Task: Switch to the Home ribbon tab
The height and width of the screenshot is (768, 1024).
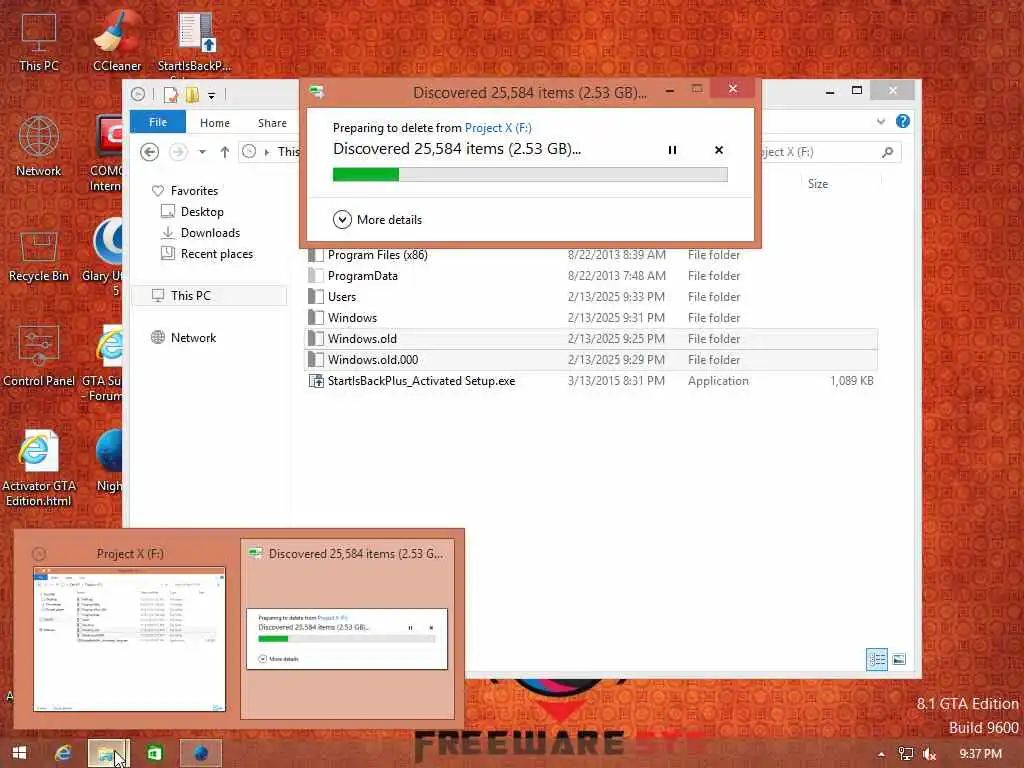Action: click(x=215, y=123)
